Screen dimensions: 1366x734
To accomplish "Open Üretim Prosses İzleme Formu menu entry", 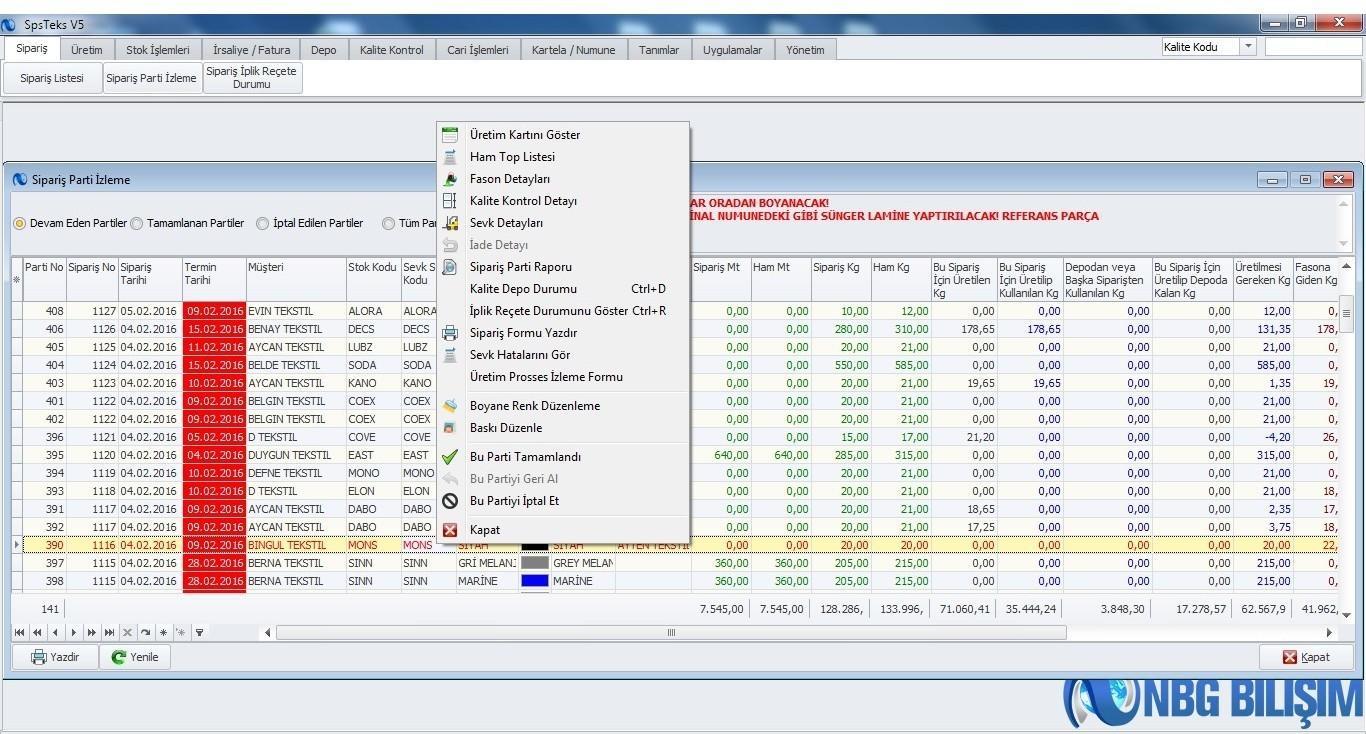I will click(562, 377).
